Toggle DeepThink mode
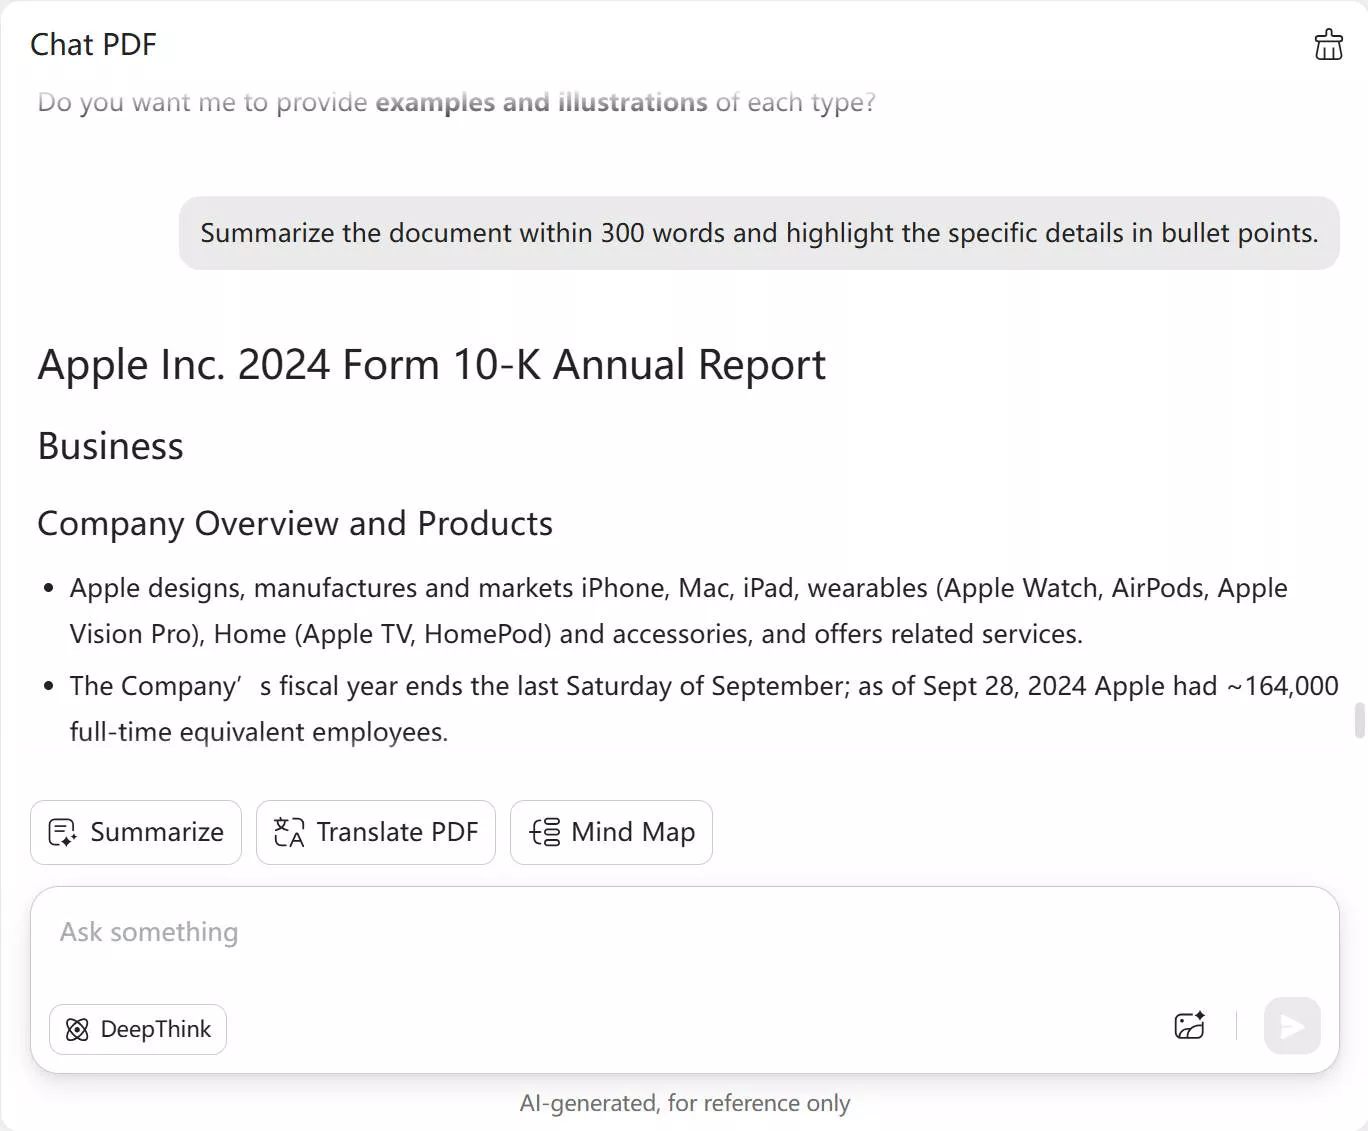Viewport: 1368px width, 1131px height. [138, 1029]
